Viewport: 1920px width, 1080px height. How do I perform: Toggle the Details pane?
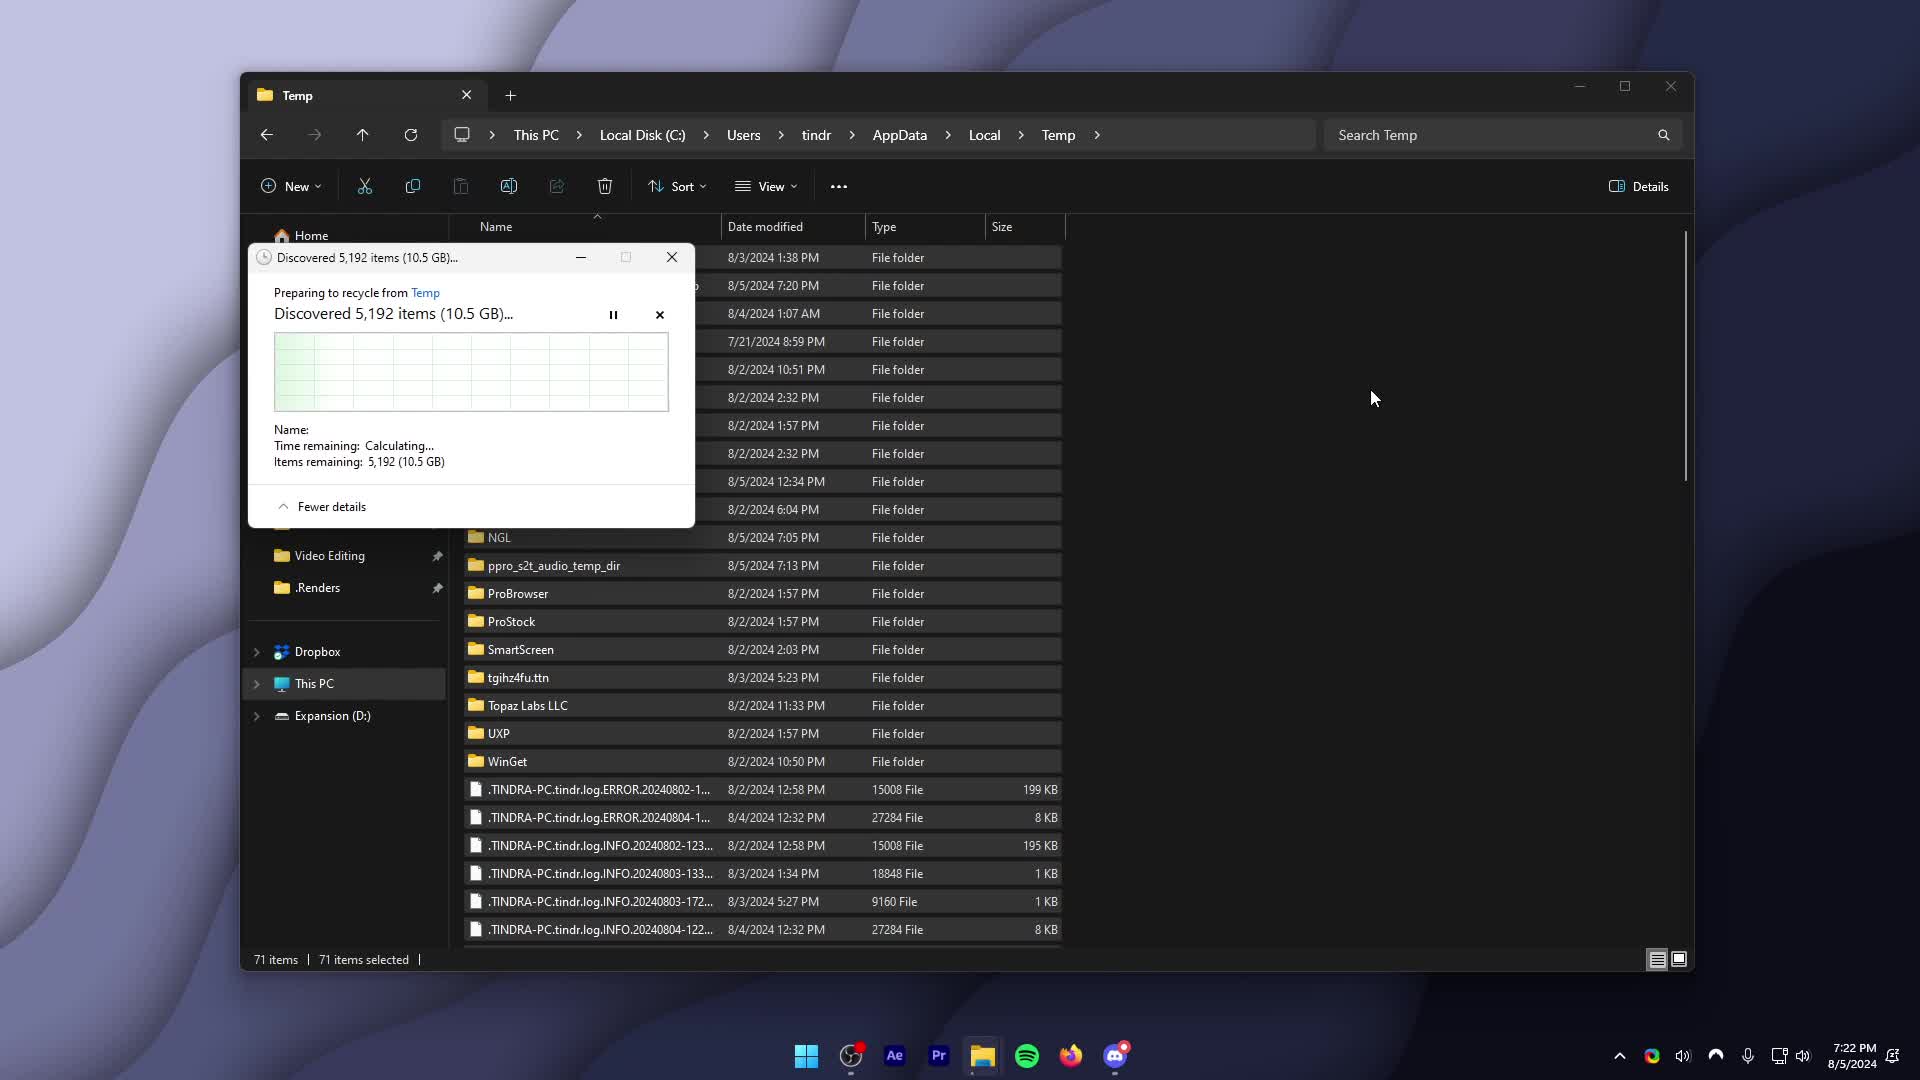tap(1638, 186)
